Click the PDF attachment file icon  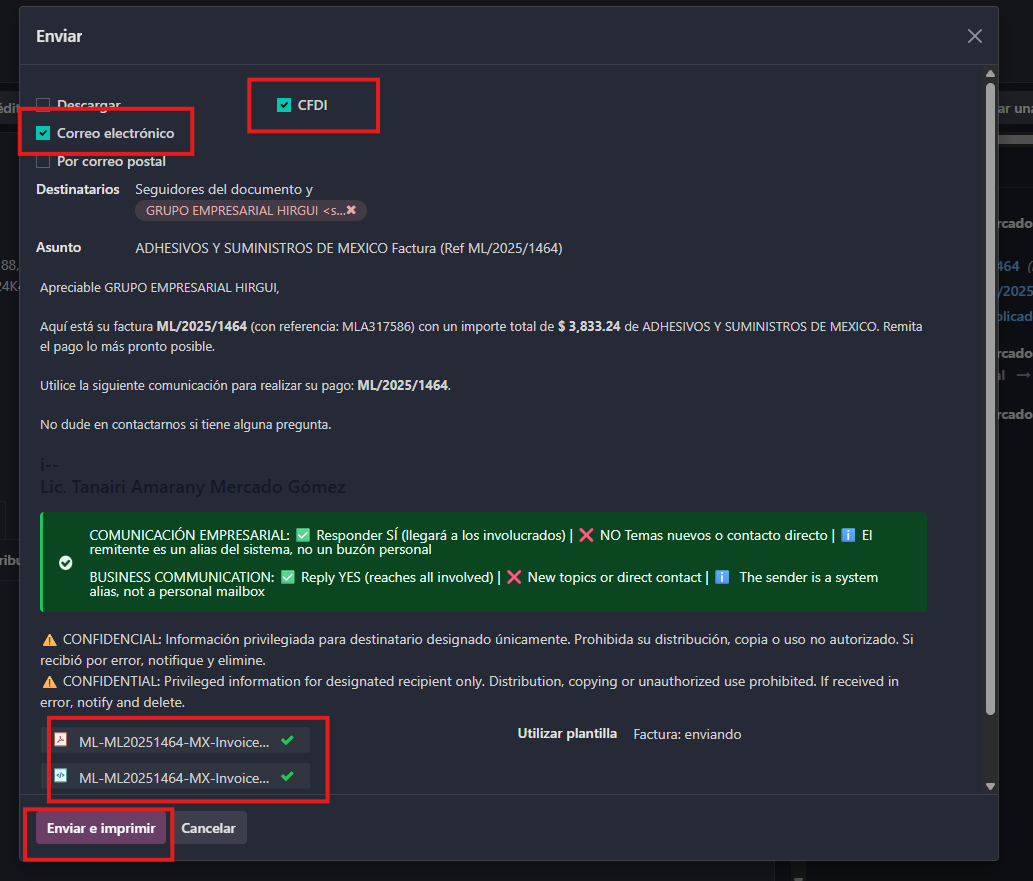tap(61, 739)
